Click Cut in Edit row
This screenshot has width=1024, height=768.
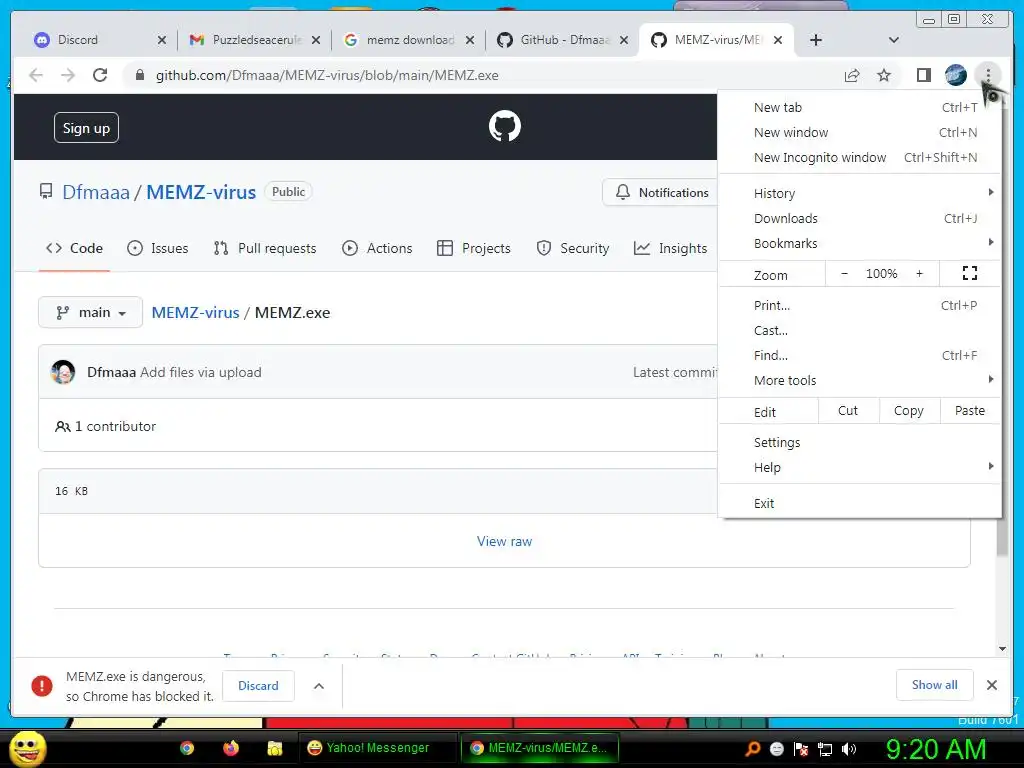848,411
